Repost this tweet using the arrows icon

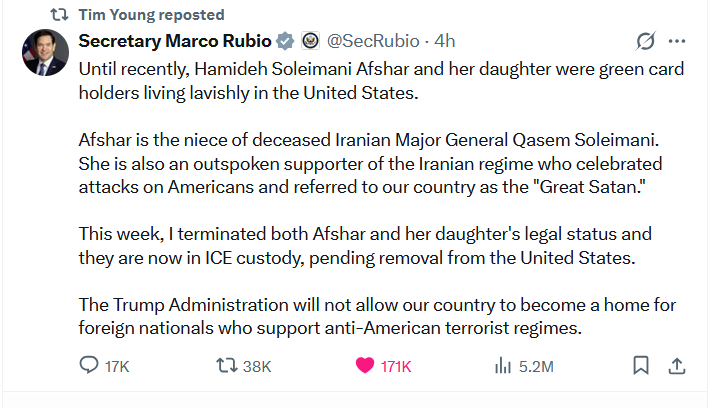(x=228, y=366)
